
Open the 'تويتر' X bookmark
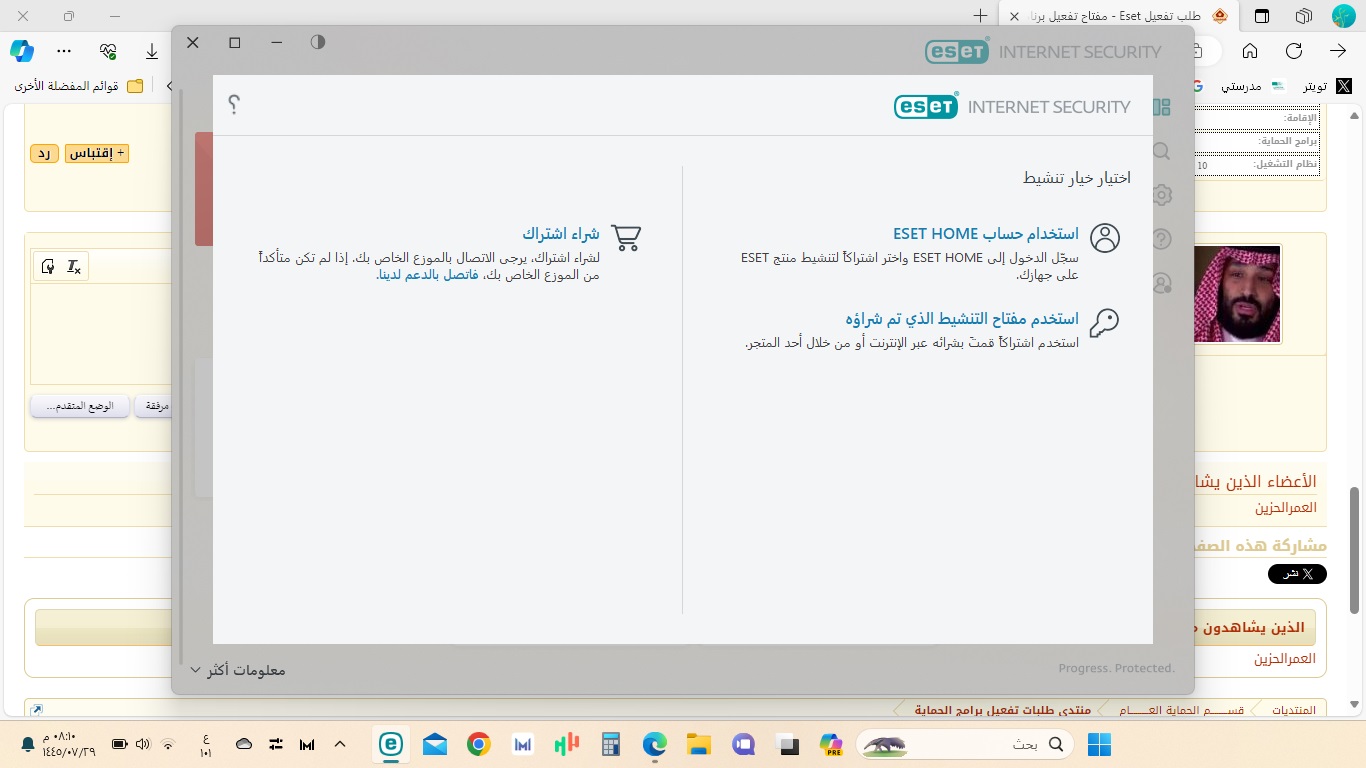[1327, 86]
